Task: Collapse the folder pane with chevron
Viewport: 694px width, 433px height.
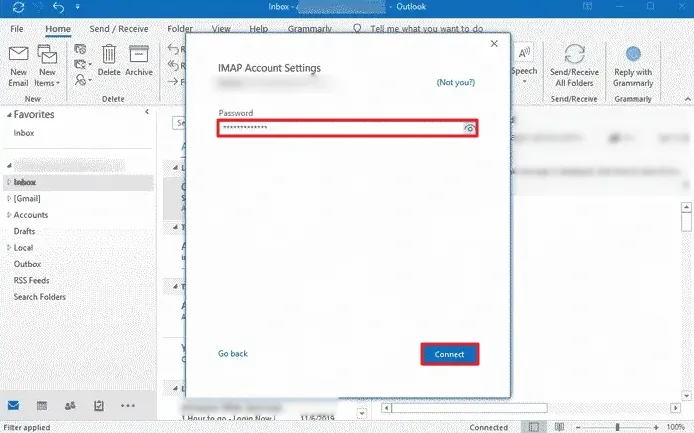Action: click(147, 112)
